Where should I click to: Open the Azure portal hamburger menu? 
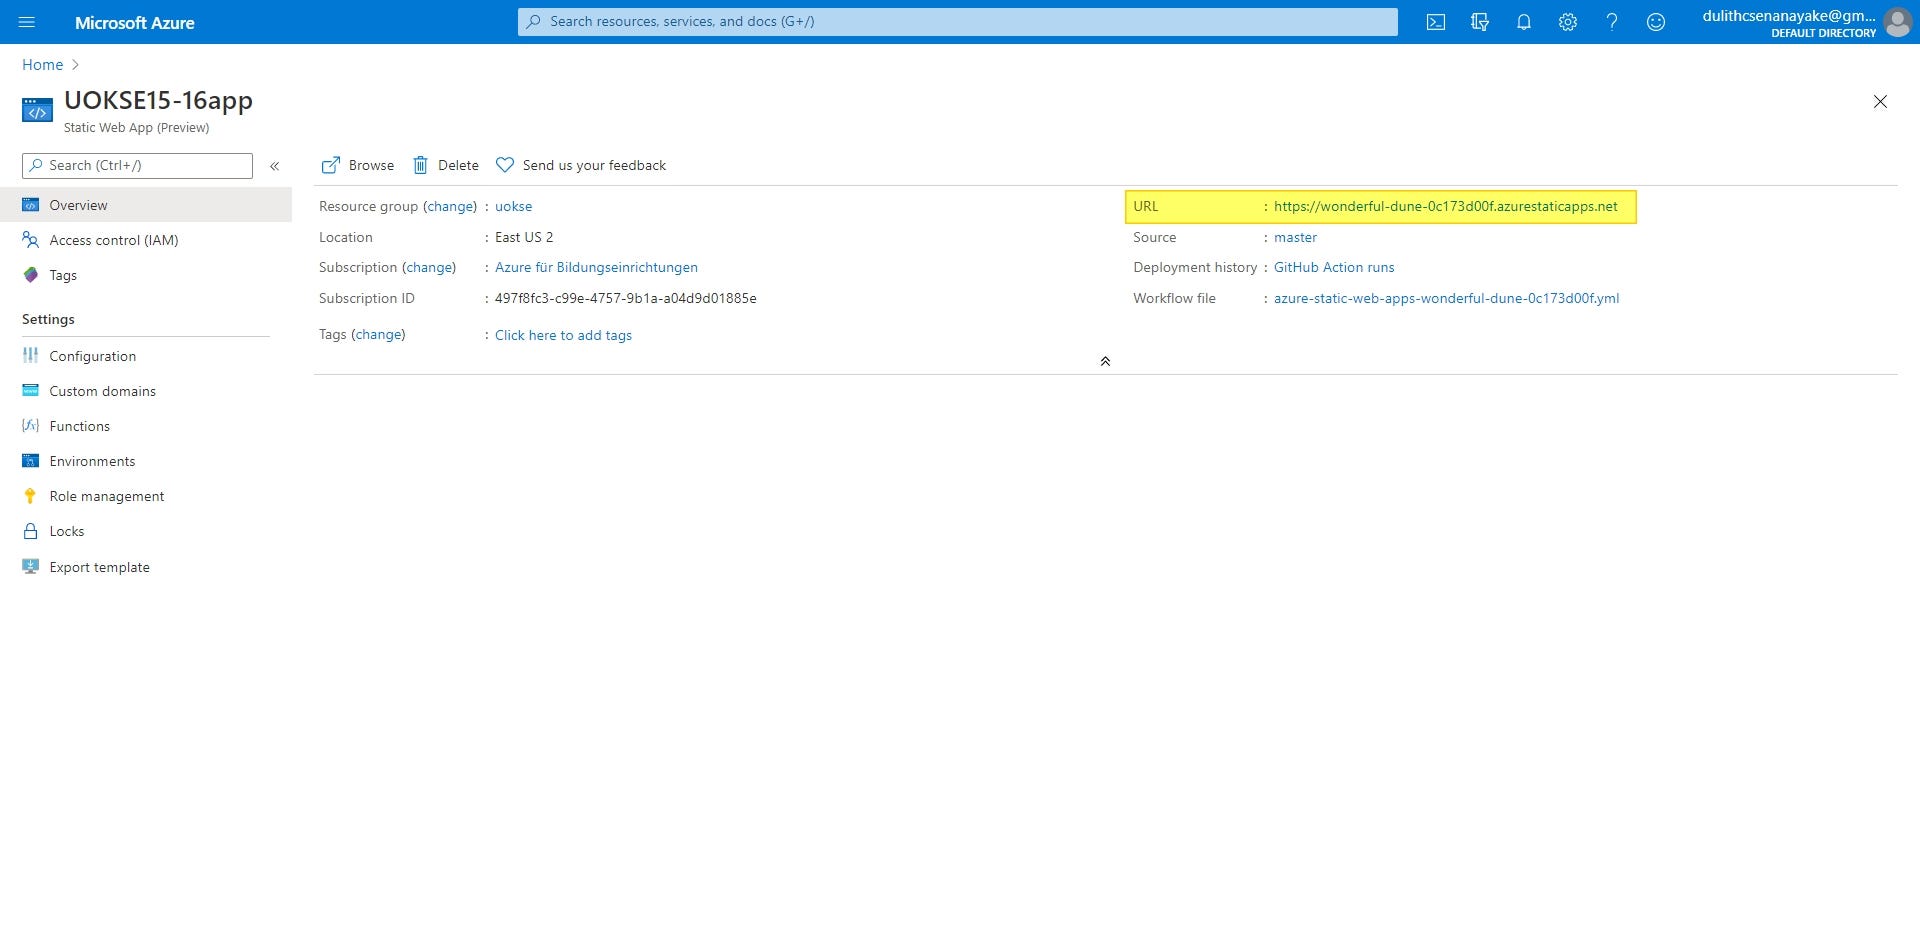pyautogui.click(x=27, y=22)
